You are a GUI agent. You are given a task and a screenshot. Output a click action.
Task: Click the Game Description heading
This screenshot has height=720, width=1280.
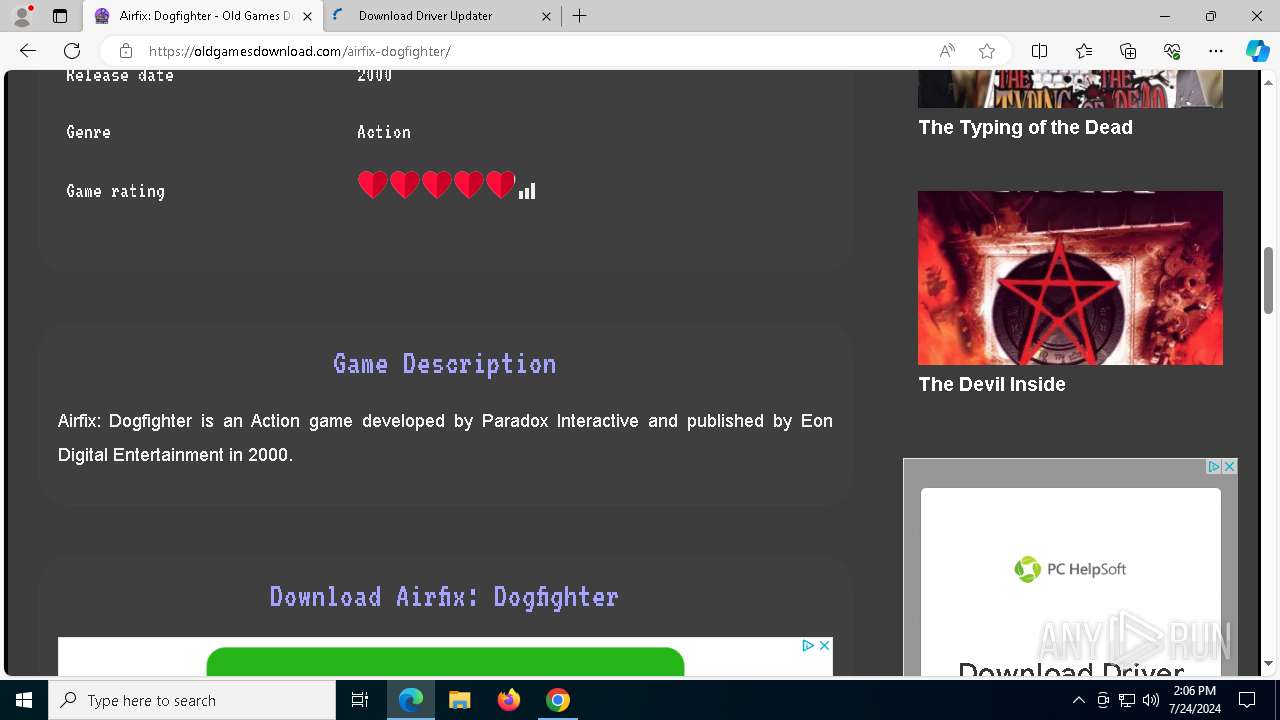[445, 364]
